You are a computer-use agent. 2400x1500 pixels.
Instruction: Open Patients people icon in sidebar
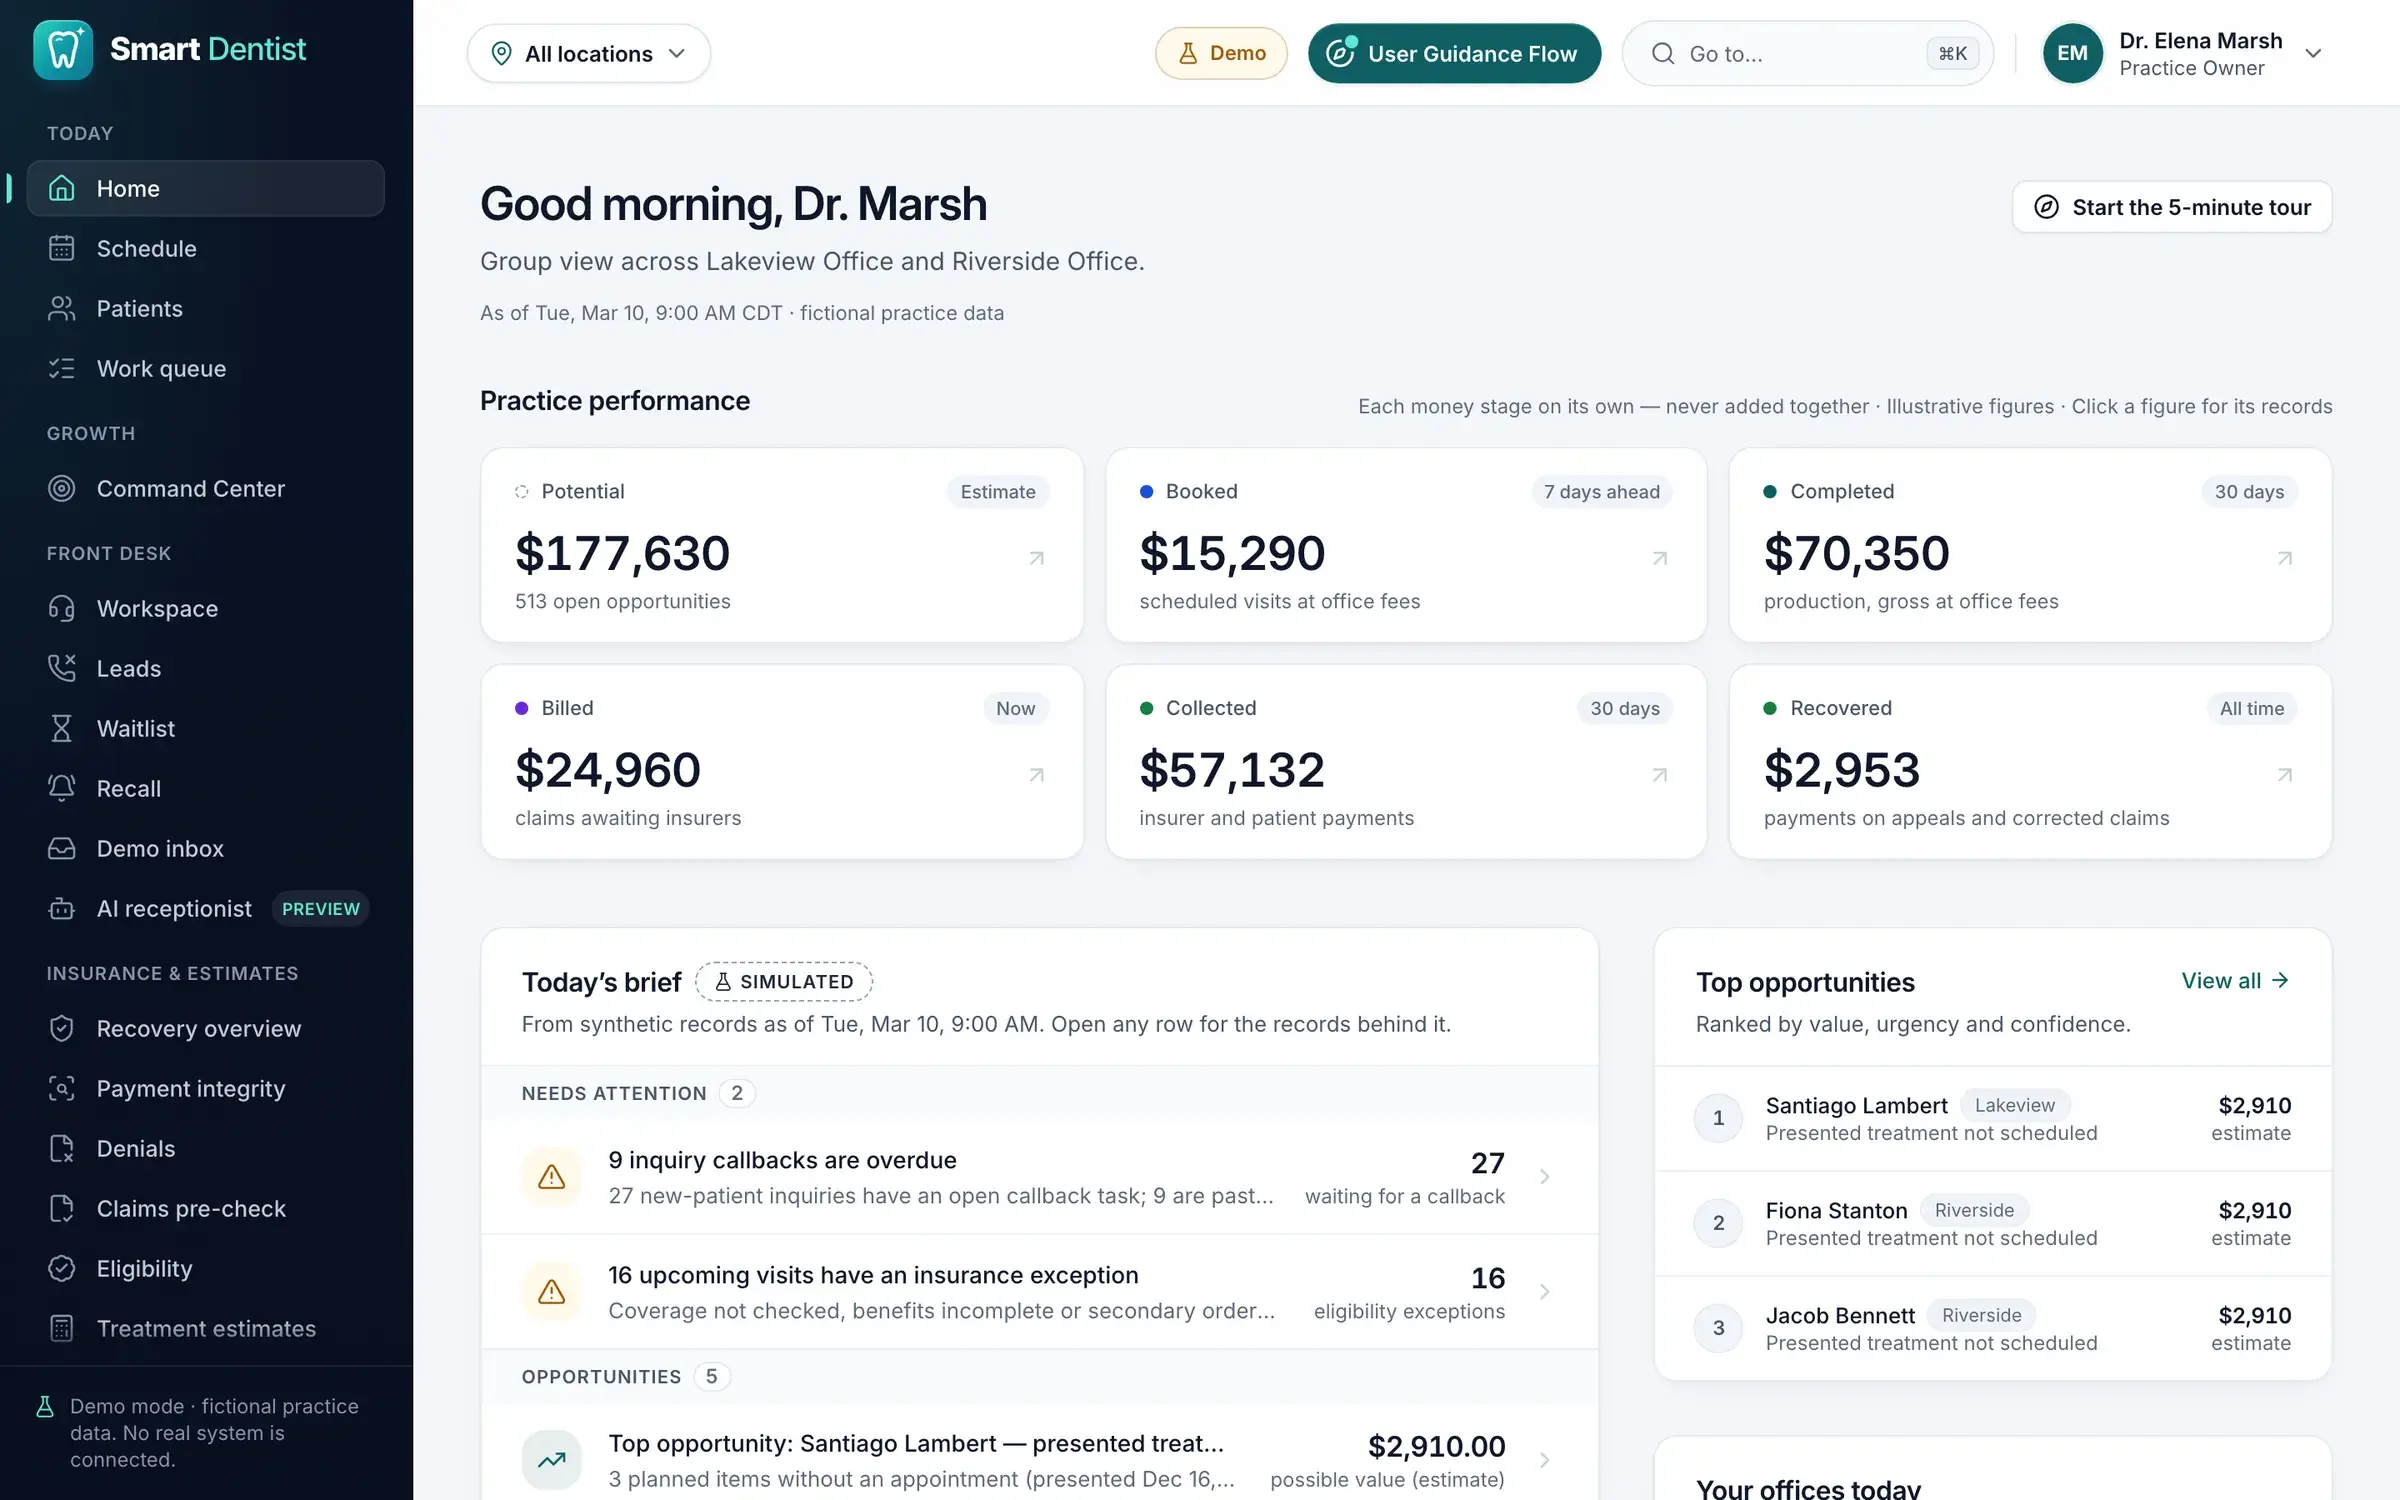62,308
